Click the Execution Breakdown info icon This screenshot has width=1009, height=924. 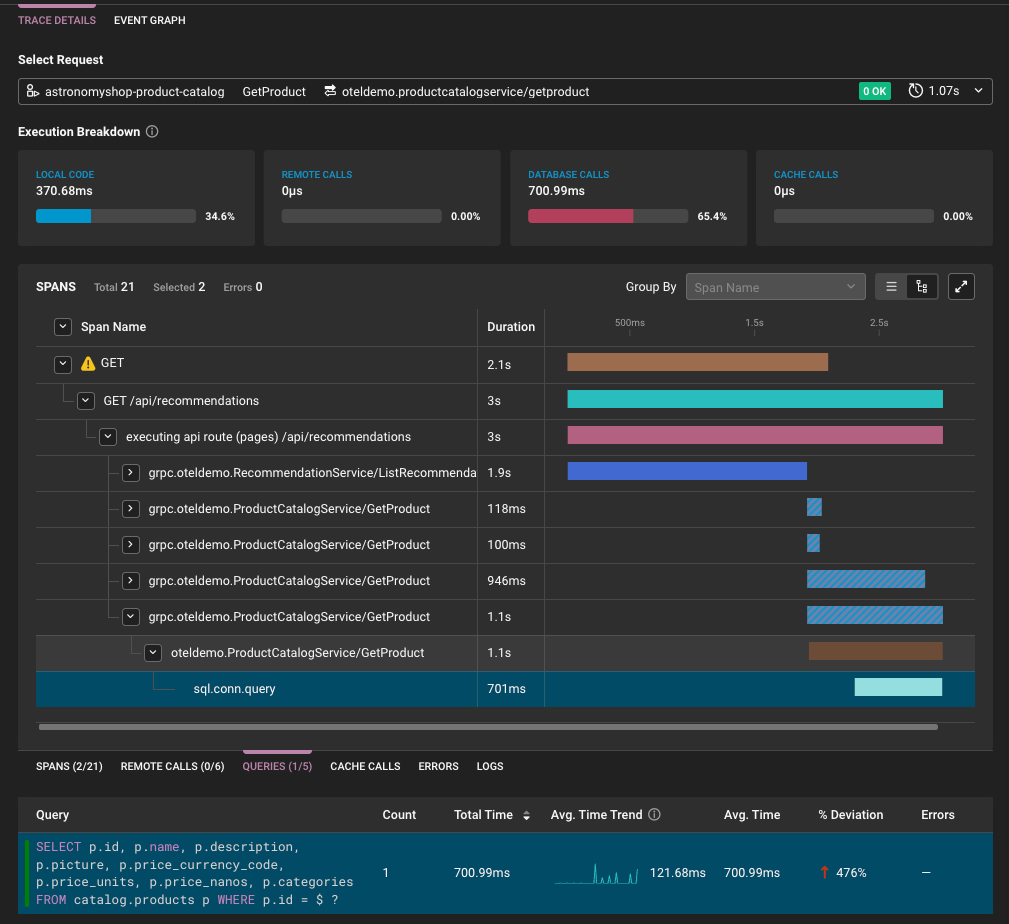pos(152,131)
